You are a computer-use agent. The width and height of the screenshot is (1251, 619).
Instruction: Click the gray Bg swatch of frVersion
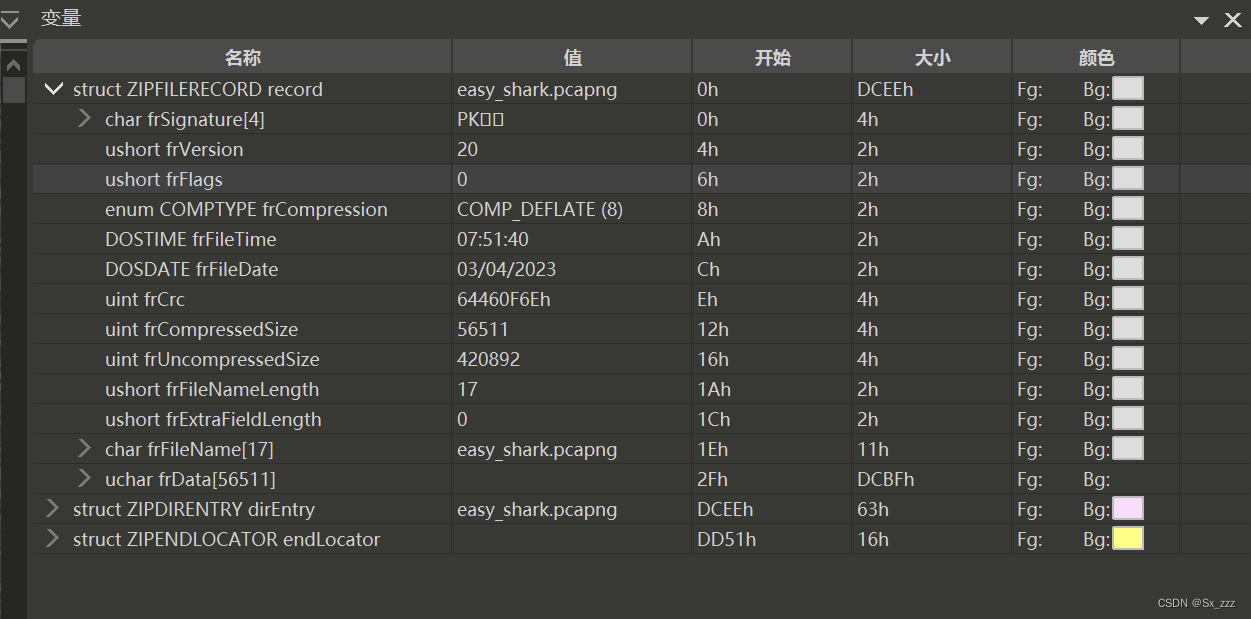click(x=1128, y=148)
